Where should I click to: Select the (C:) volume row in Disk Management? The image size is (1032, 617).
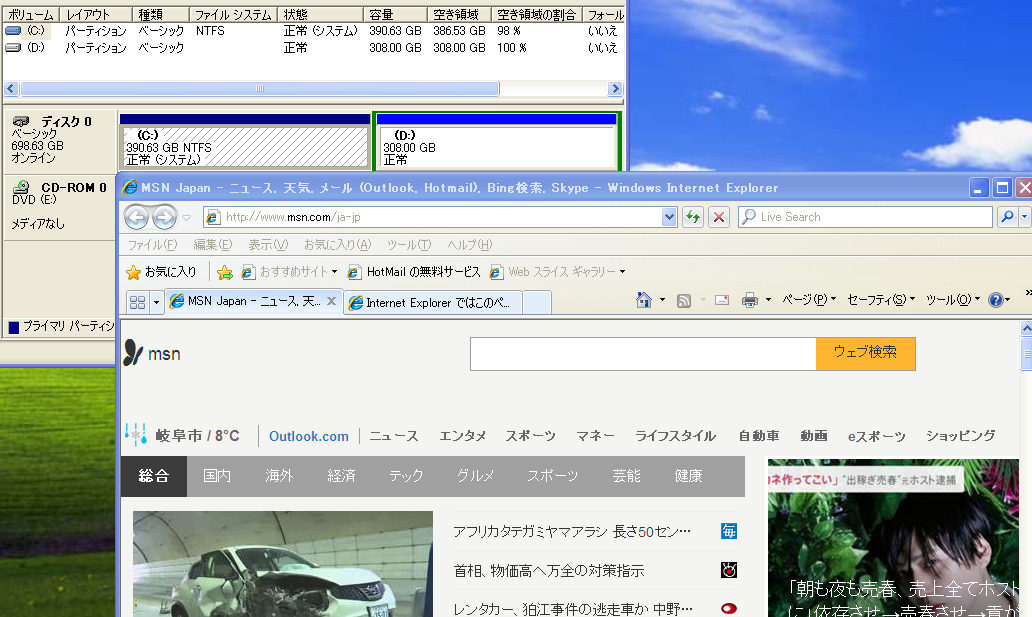313,31
